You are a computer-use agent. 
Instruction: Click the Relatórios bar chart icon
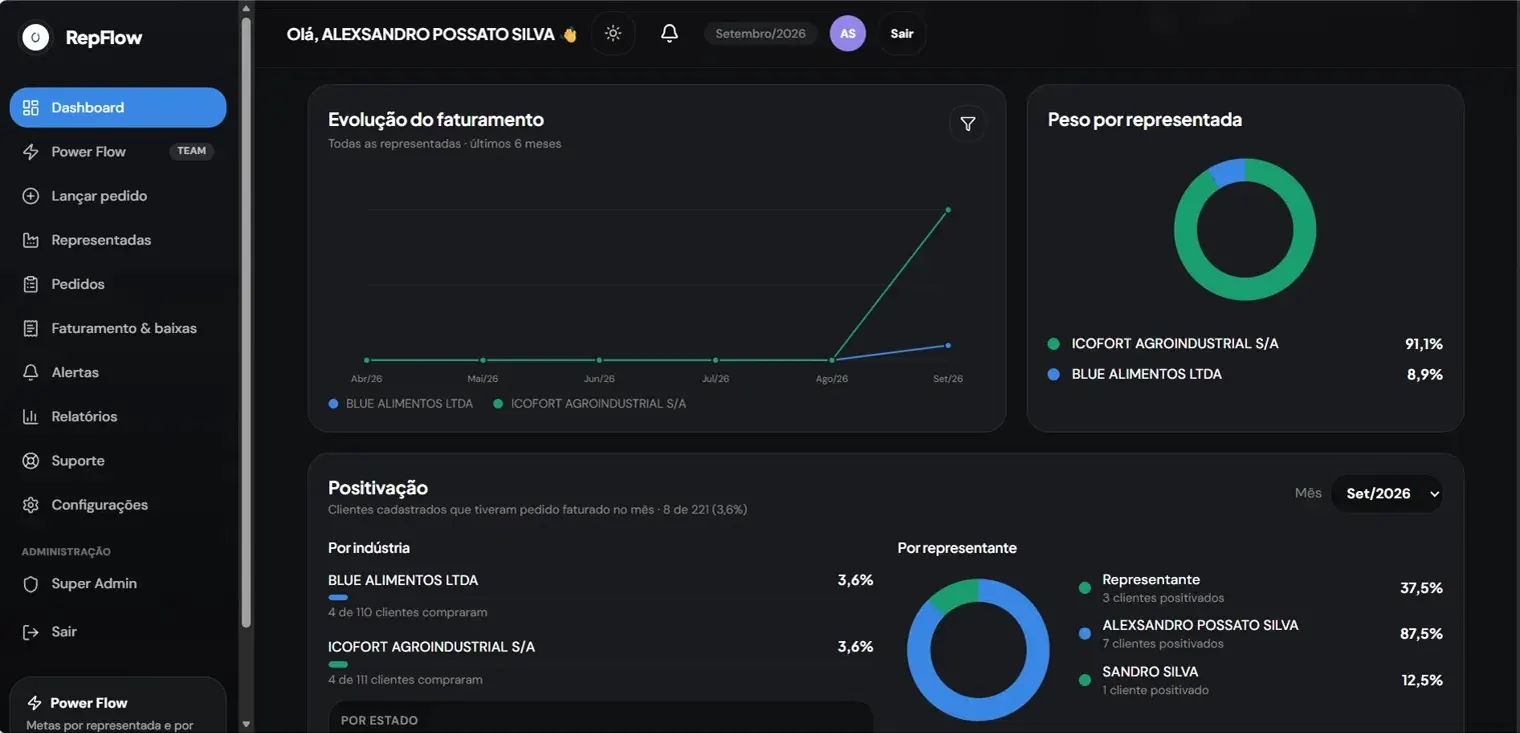point(31,416)
